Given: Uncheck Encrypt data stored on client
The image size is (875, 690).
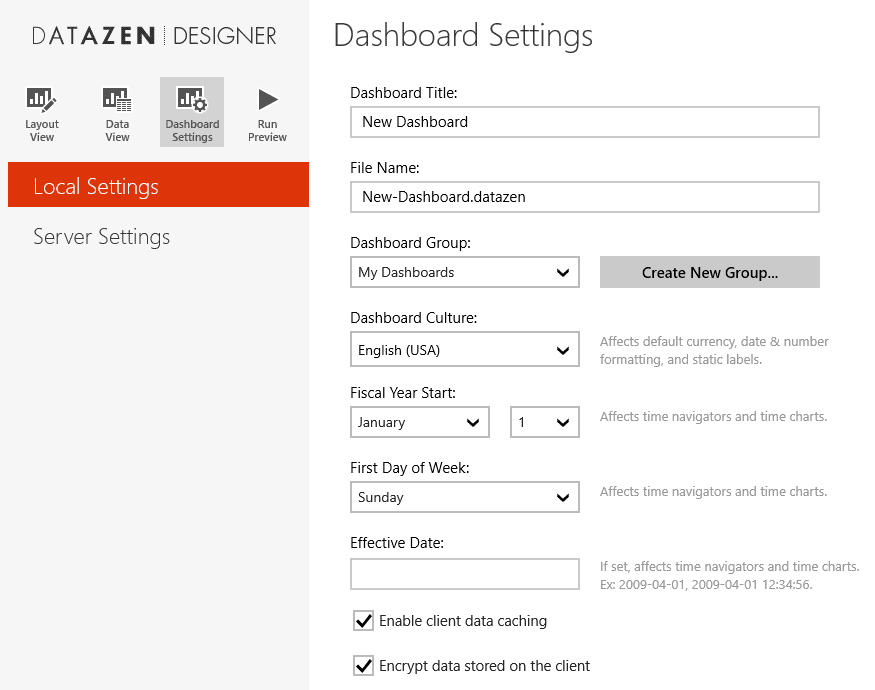Looking at the screenshot, I should pyautogui.click(x=364, y=665).
